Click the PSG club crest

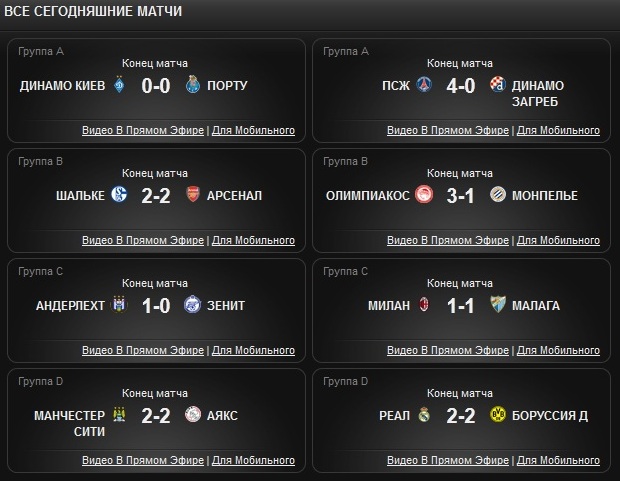click(x=426, y=85)
